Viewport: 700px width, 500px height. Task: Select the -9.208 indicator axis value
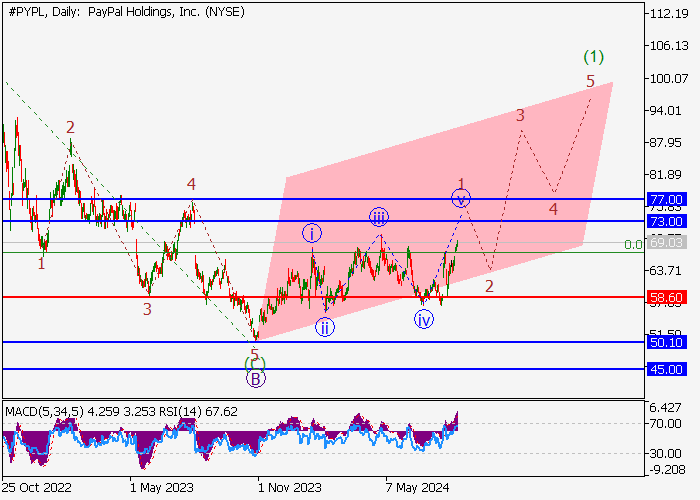(x=667, y=469)
